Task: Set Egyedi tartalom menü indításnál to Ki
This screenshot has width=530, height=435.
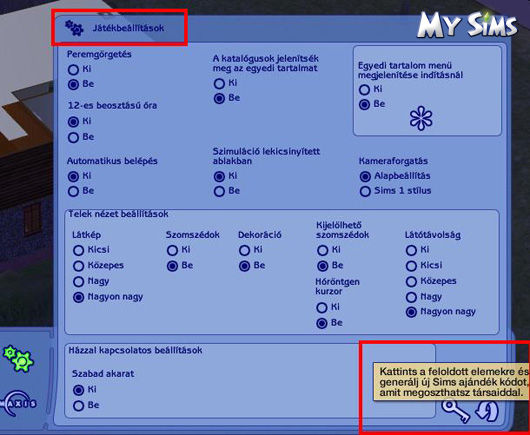Action: 364,90
